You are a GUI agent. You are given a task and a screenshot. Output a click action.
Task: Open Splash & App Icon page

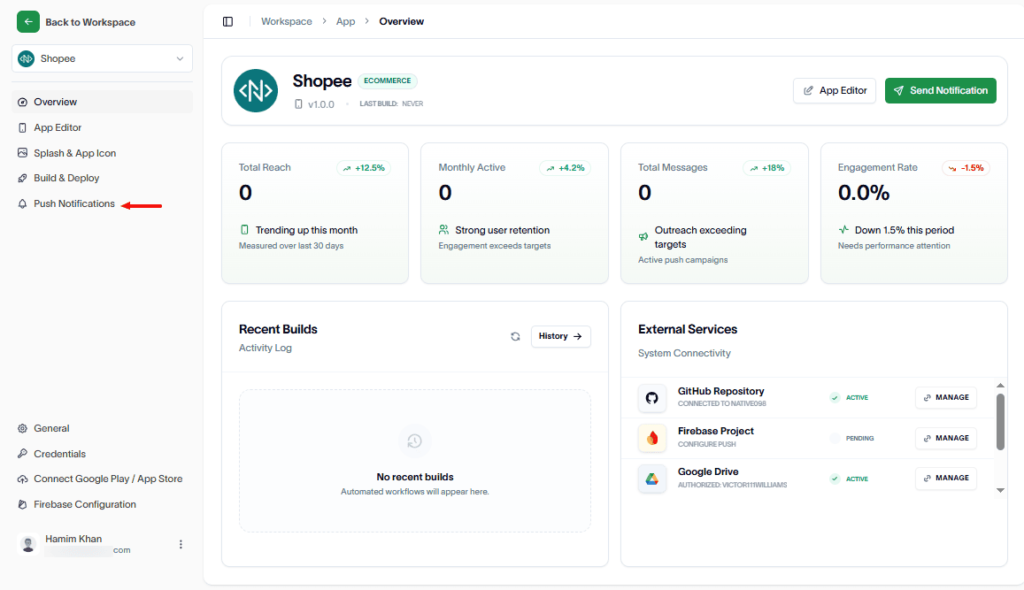point(102,153)
